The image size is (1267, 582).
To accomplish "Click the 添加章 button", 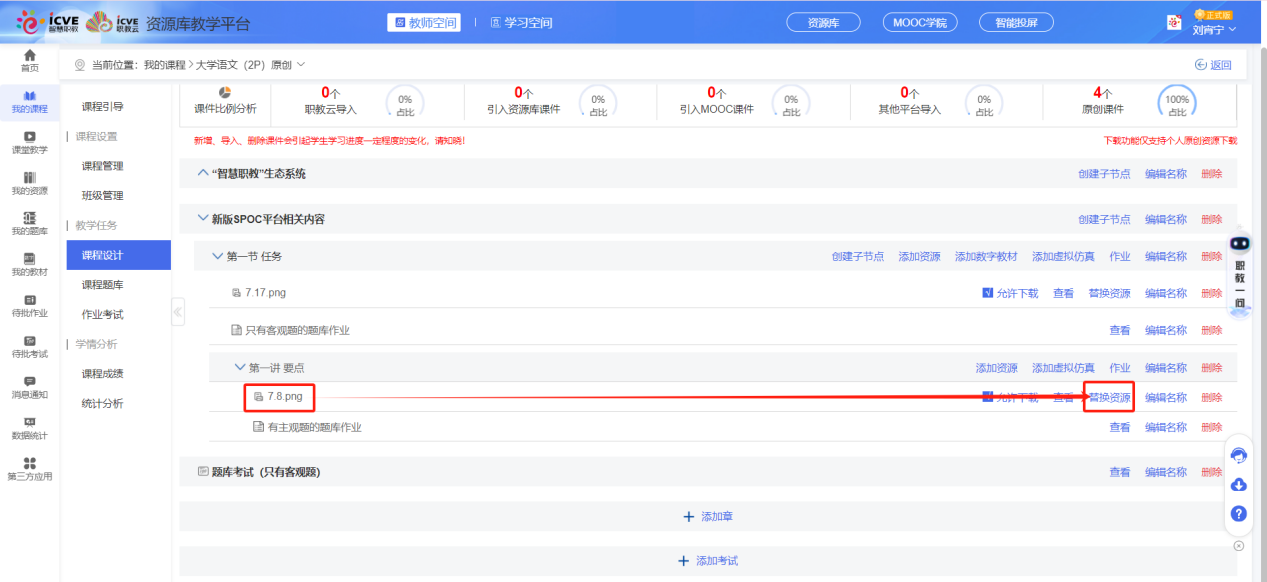I will click(709, 517).
